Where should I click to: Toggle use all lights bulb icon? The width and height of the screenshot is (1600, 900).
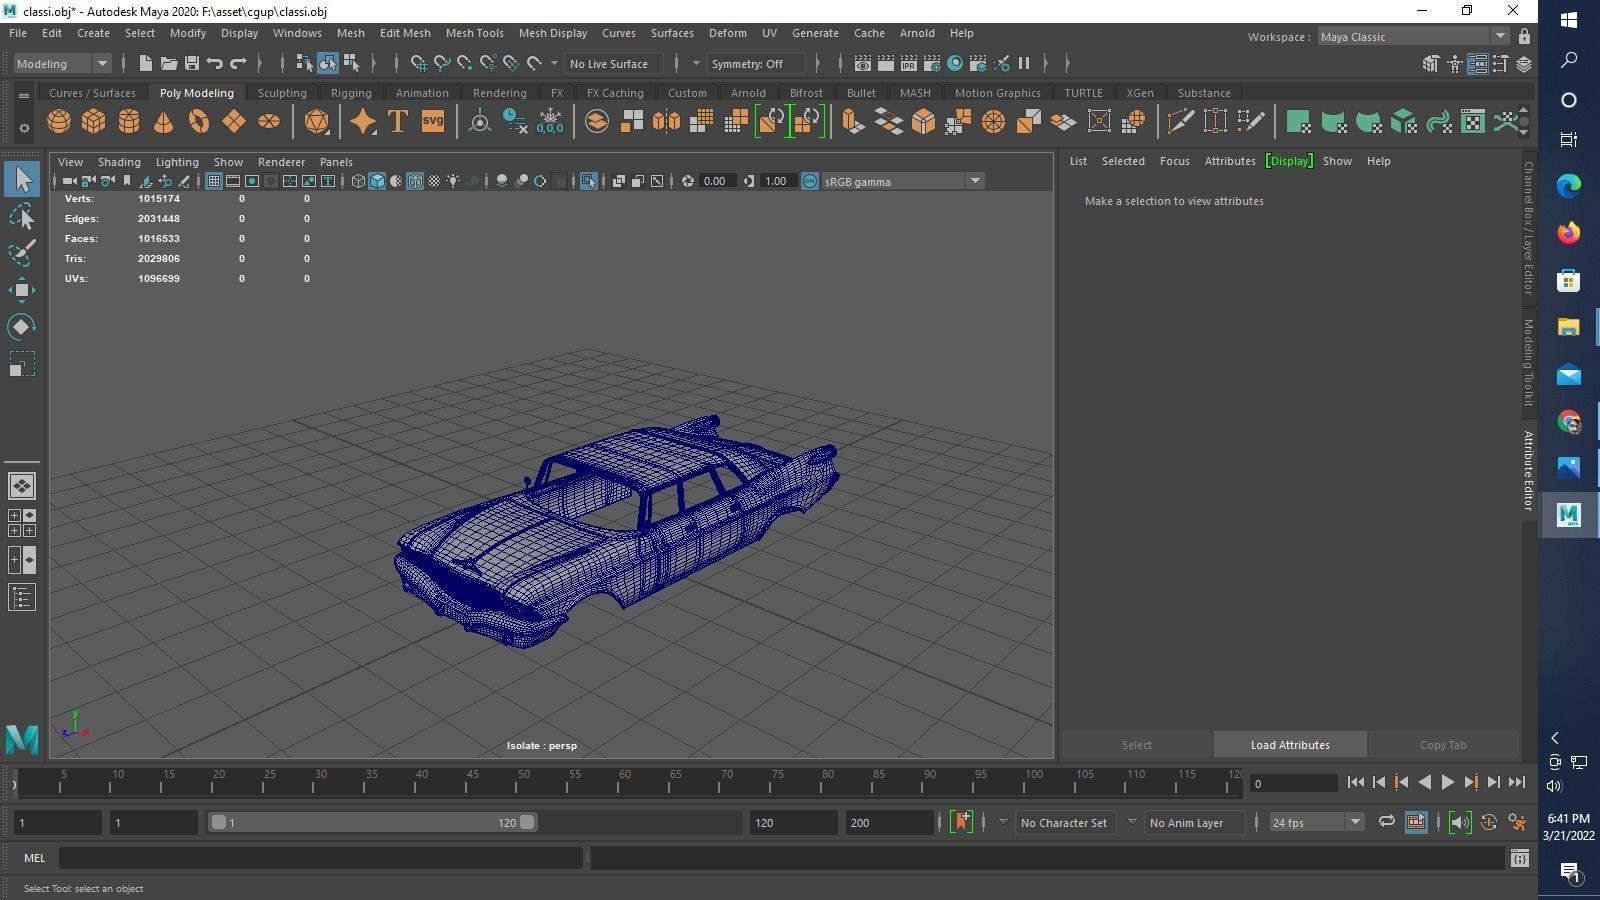453,181
